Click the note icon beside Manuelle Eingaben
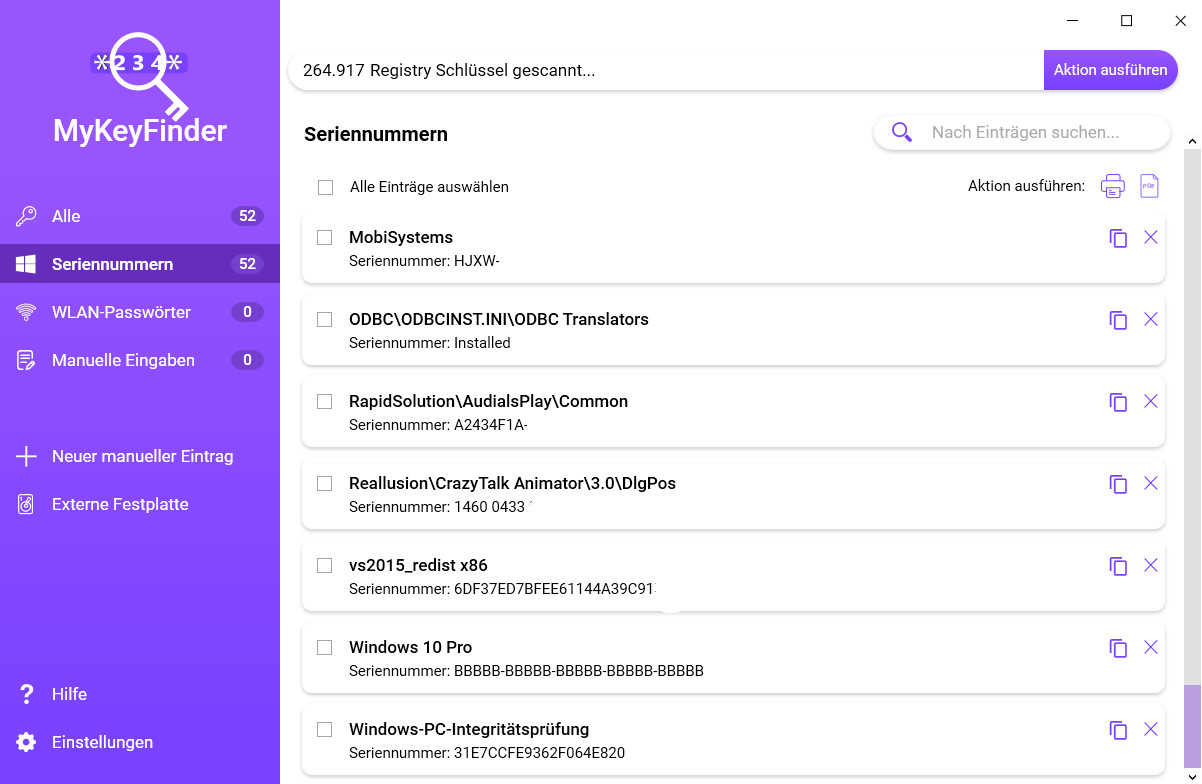This screenshot has height=784, width=1202. point(26,360)
